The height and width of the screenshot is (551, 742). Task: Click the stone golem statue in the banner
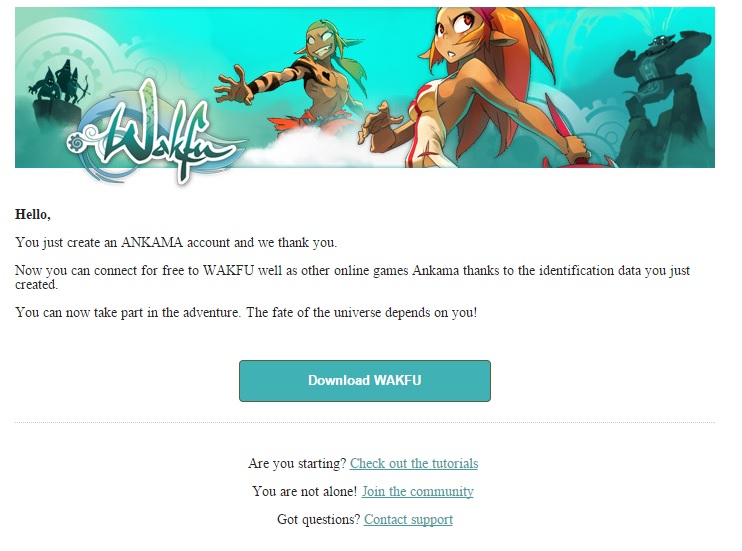tap(662, 95)
